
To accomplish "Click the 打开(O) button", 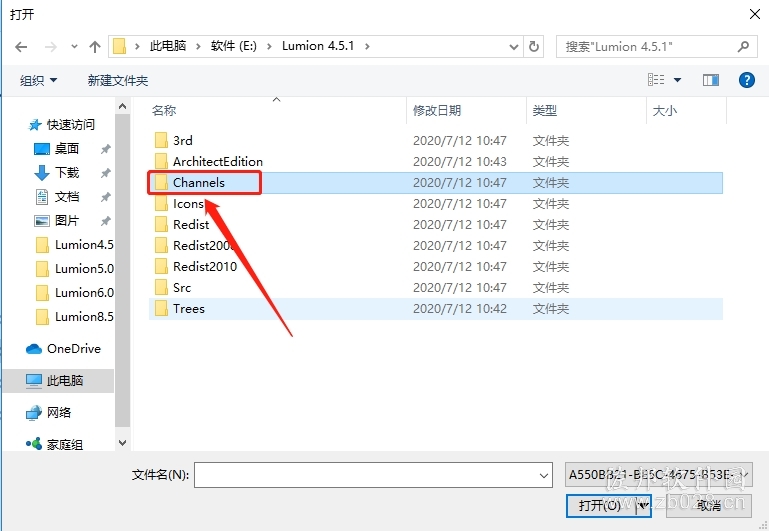I will pyautogui.click(x=600, y=505).
